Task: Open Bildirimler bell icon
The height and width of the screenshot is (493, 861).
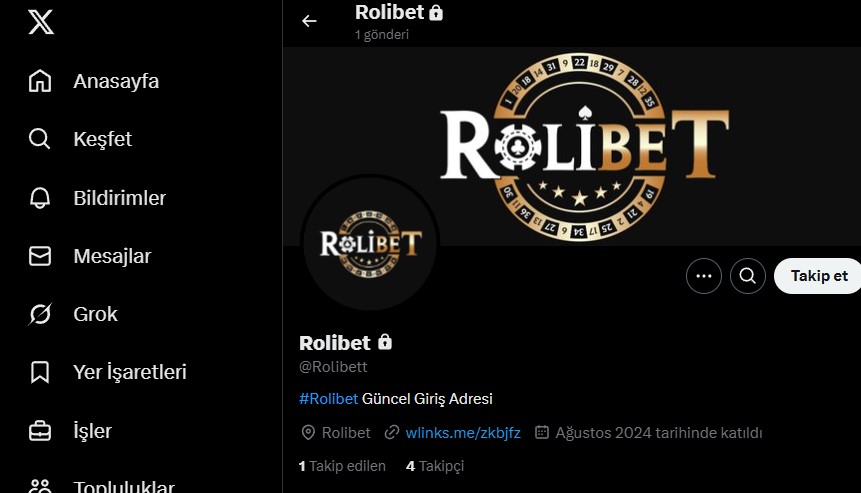Action: click(x=40, y=198)
